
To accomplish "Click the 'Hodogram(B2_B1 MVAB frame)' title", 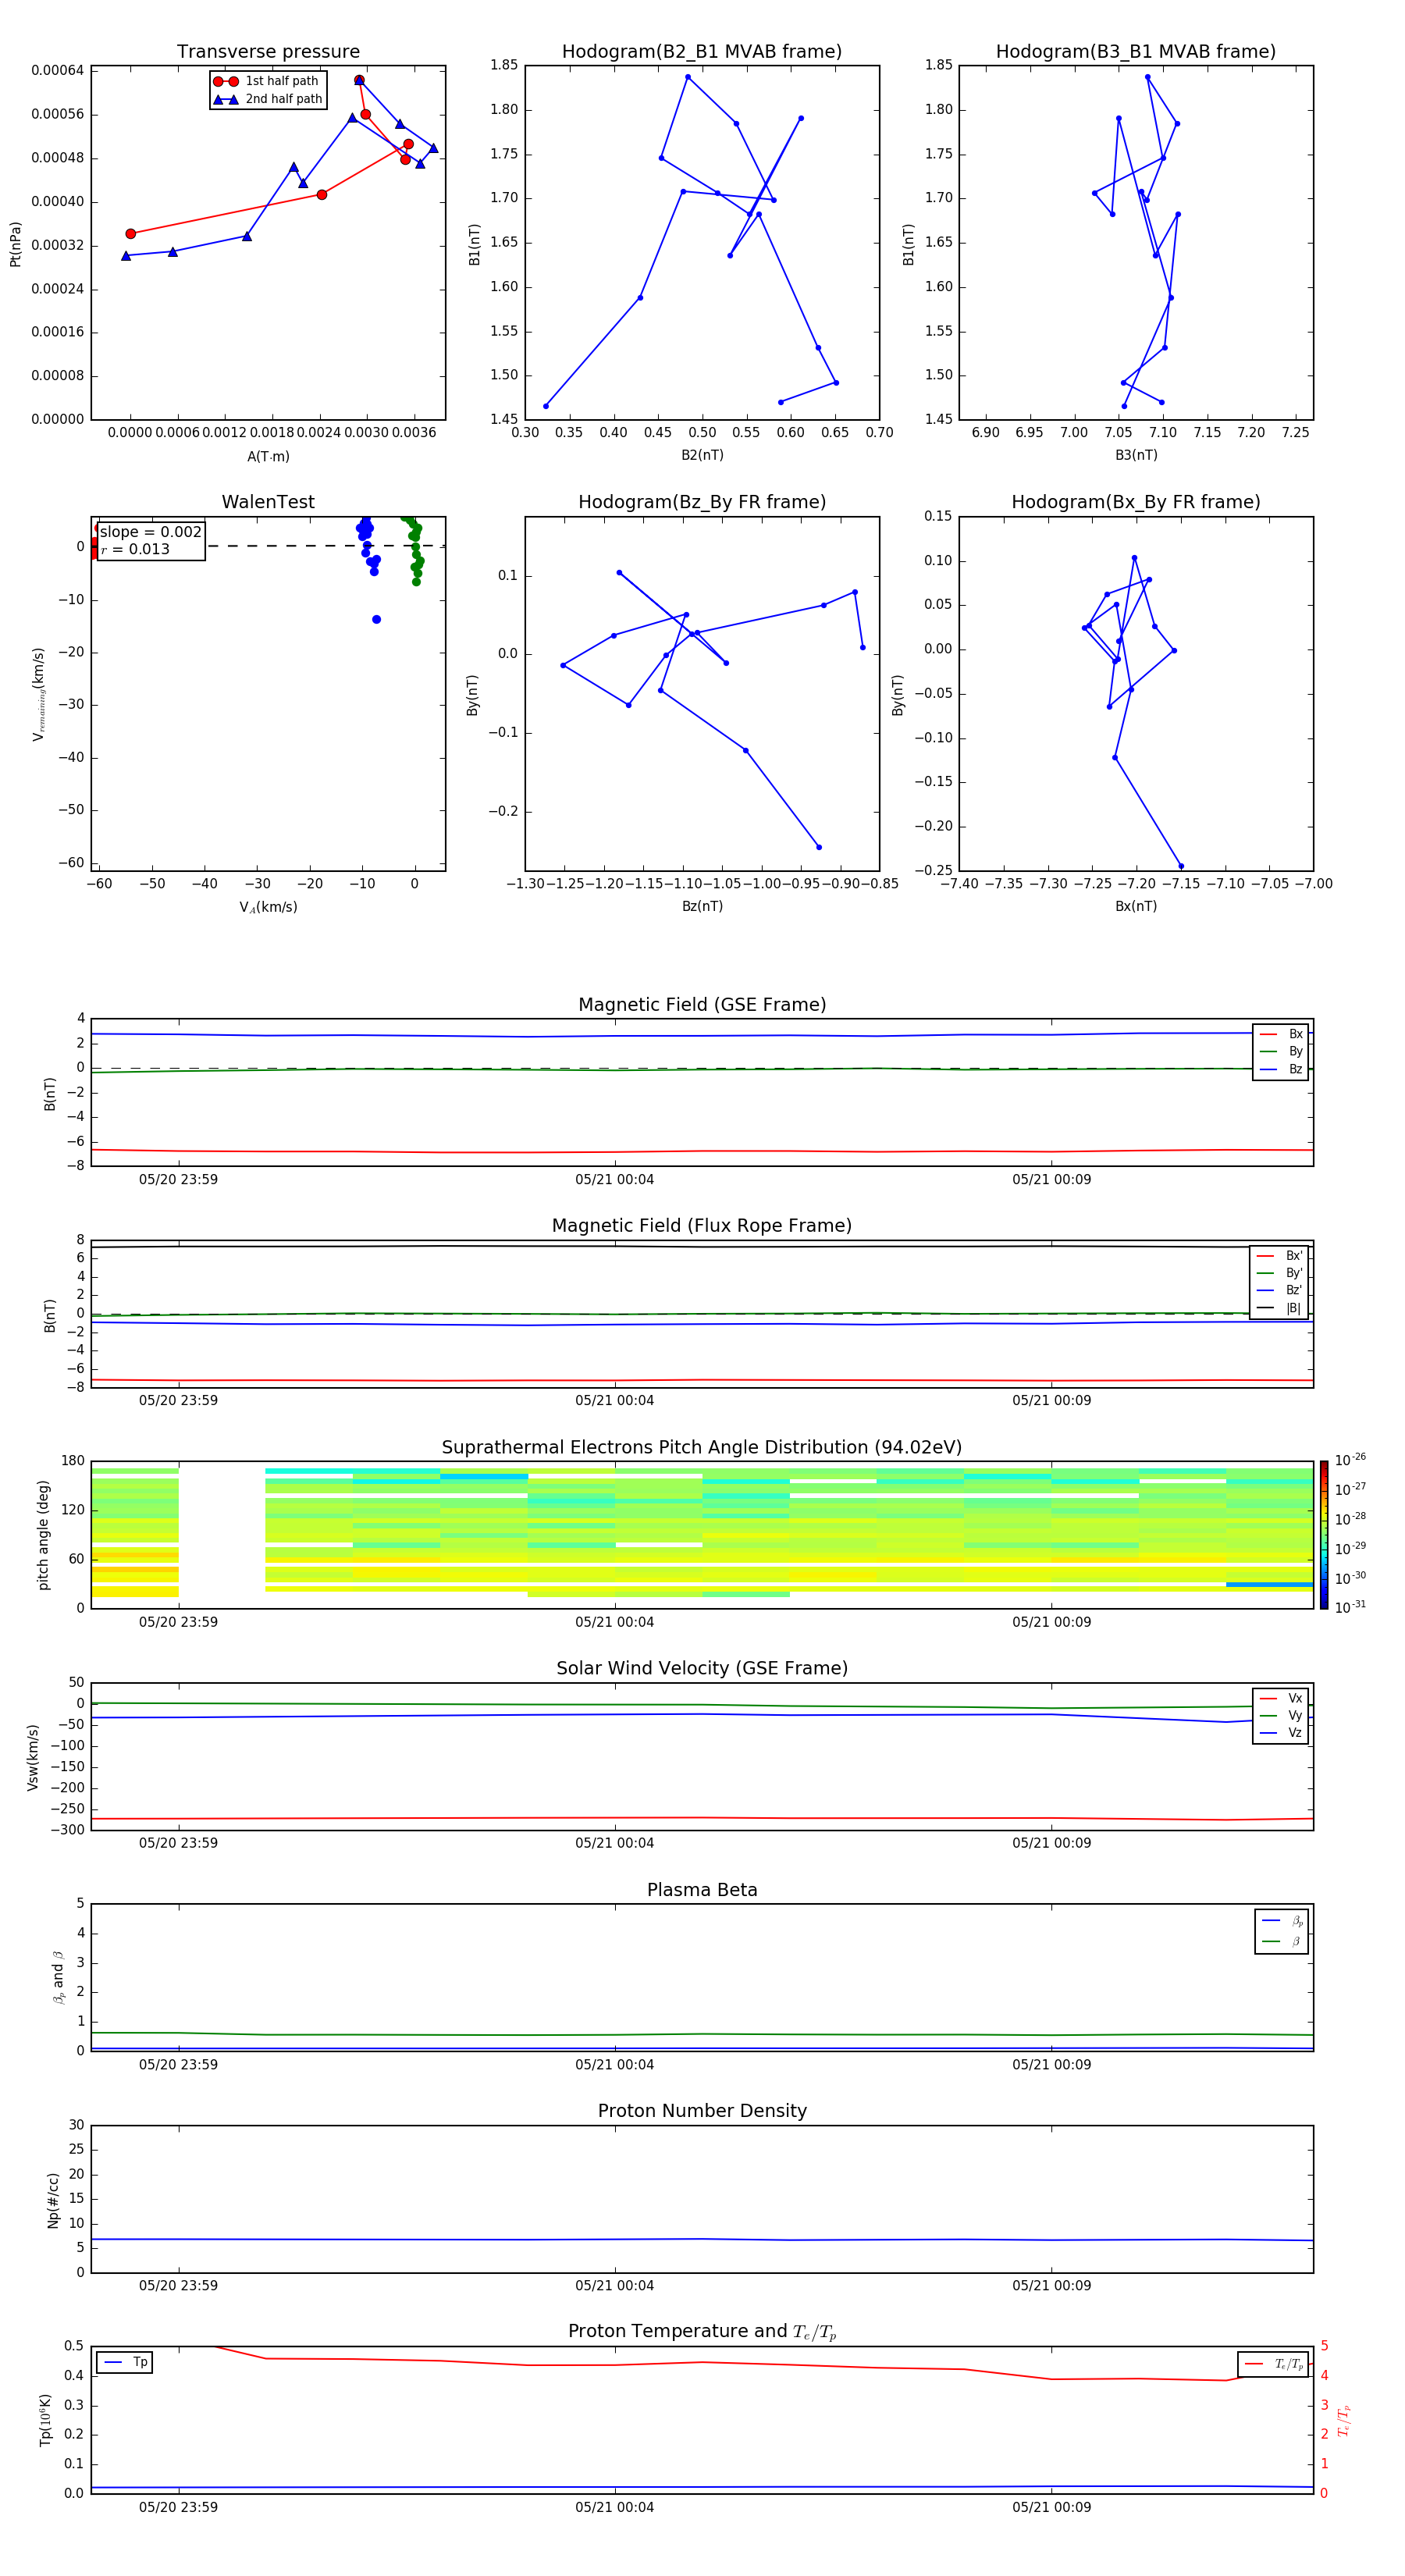I will click(x=702, y=52).
